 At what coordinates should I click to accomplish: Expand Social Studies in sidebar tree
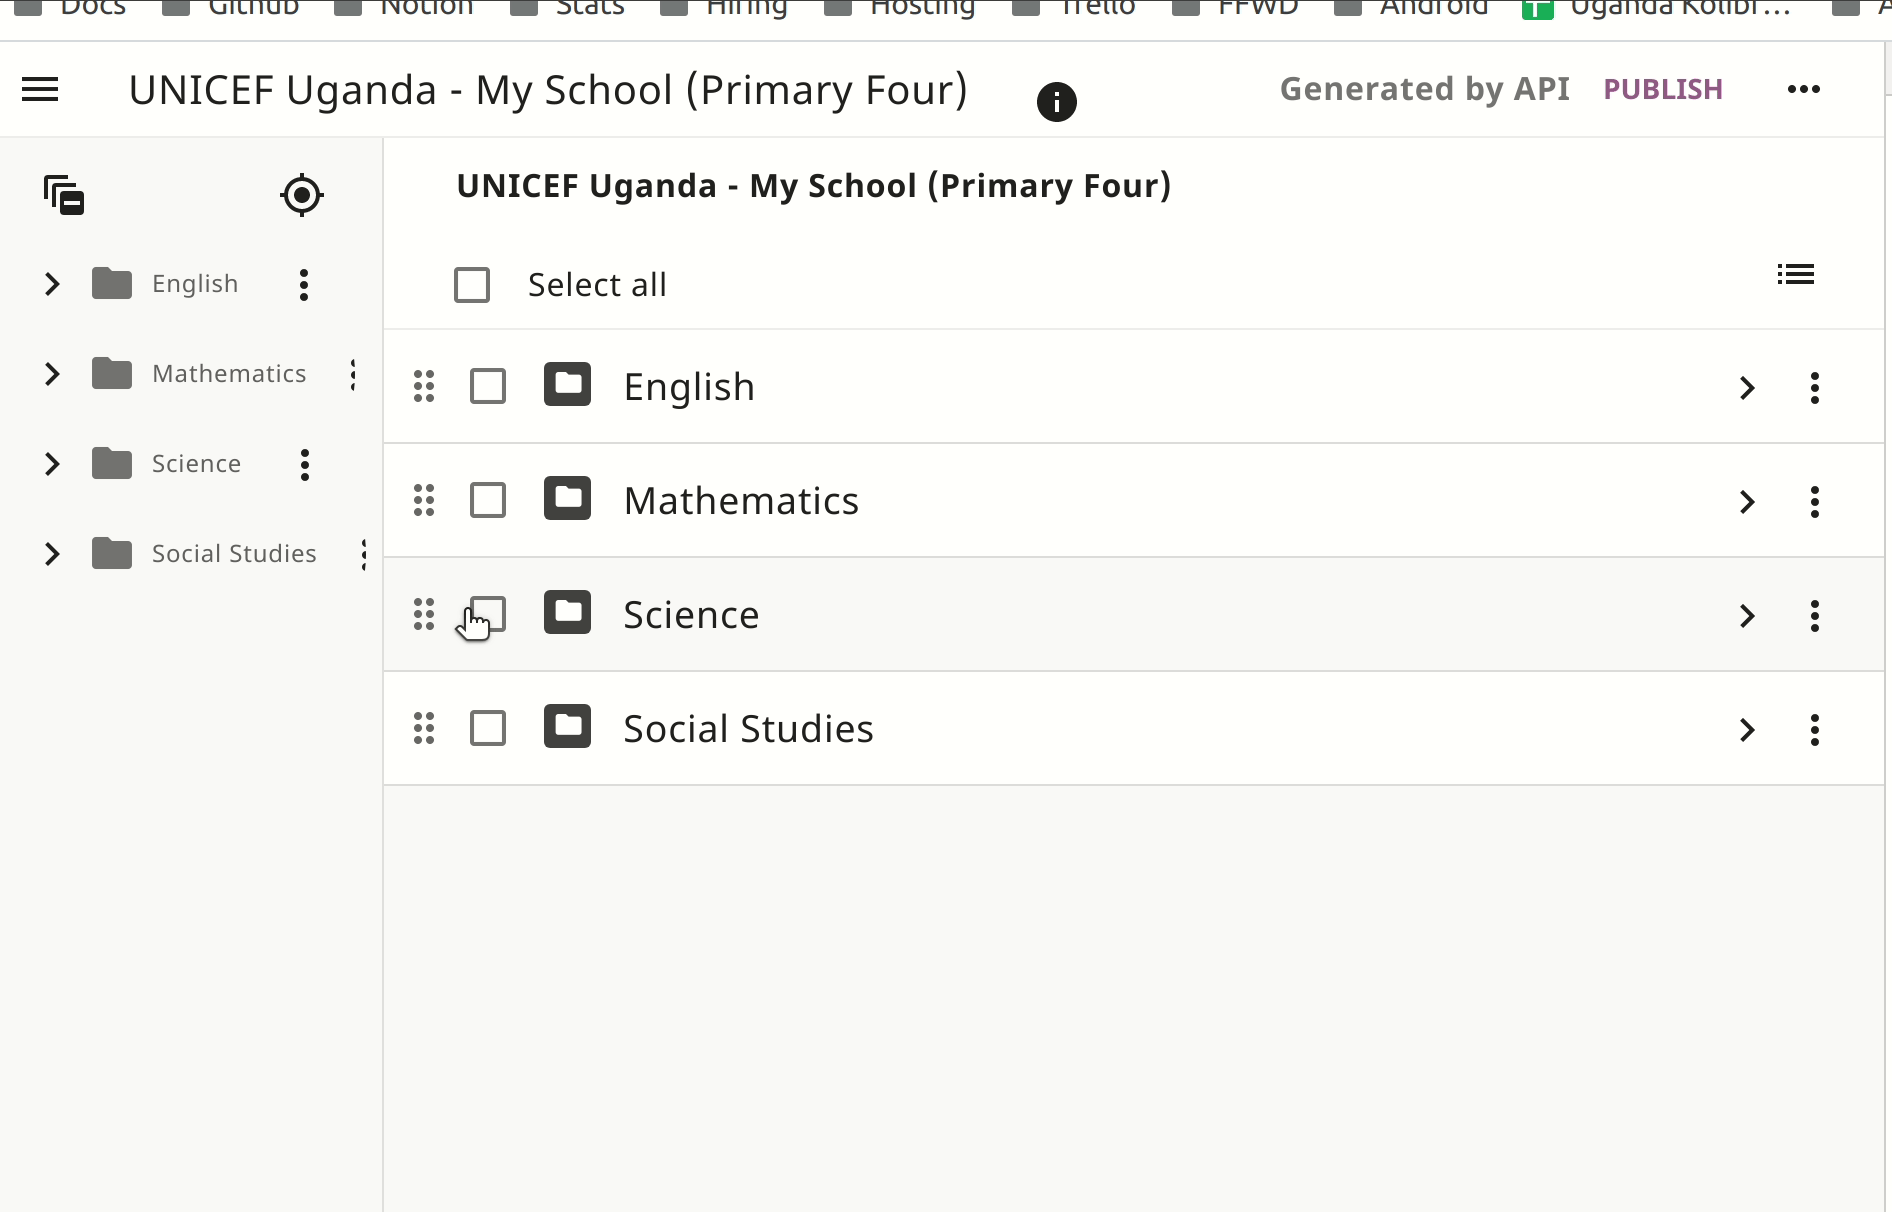click(52, 554)
